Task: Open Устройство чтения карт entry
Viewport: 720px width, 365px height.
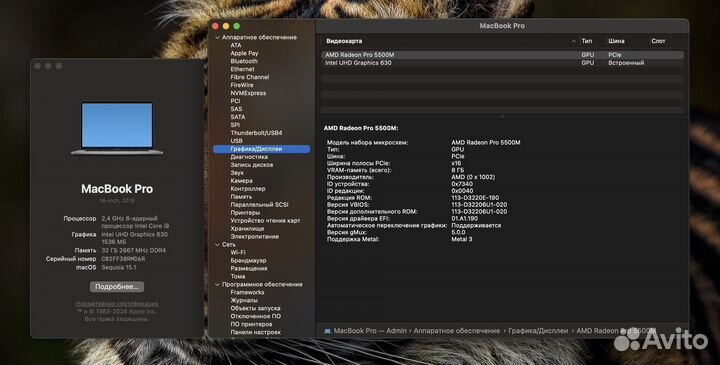Action: (265, 221)
